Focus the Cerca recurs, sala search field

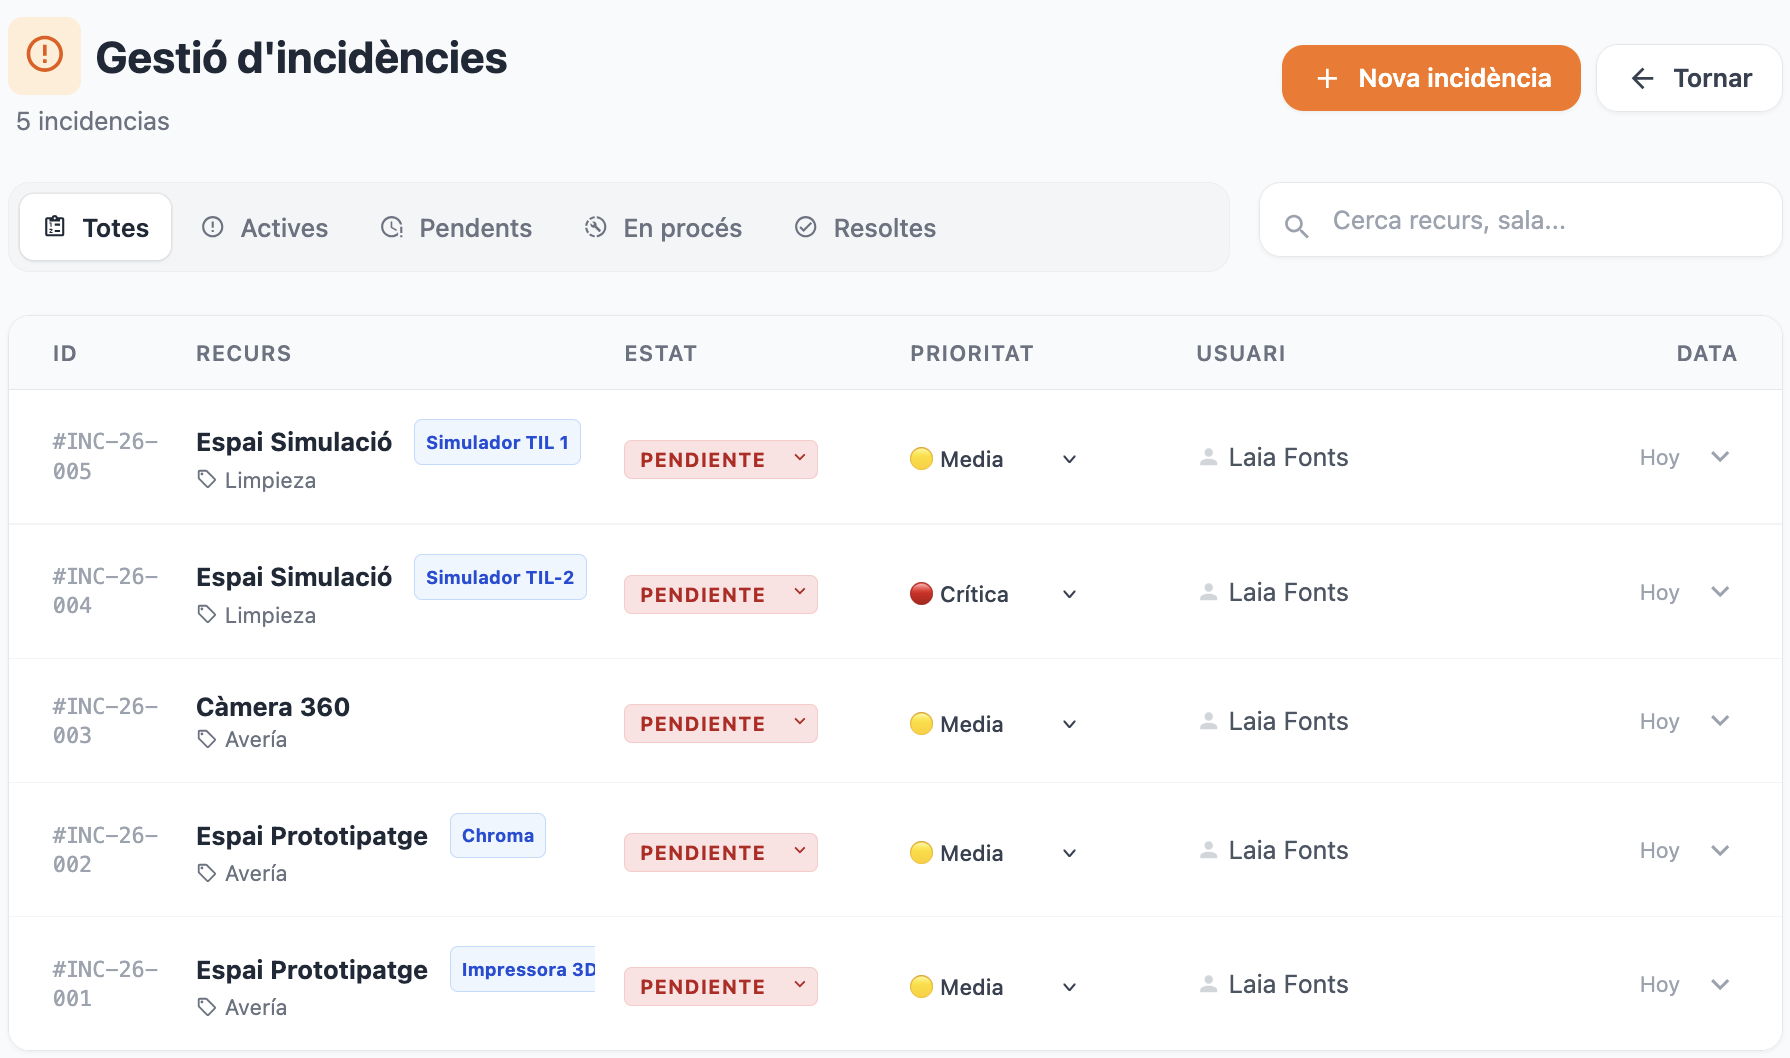(x=1520, y=220)
